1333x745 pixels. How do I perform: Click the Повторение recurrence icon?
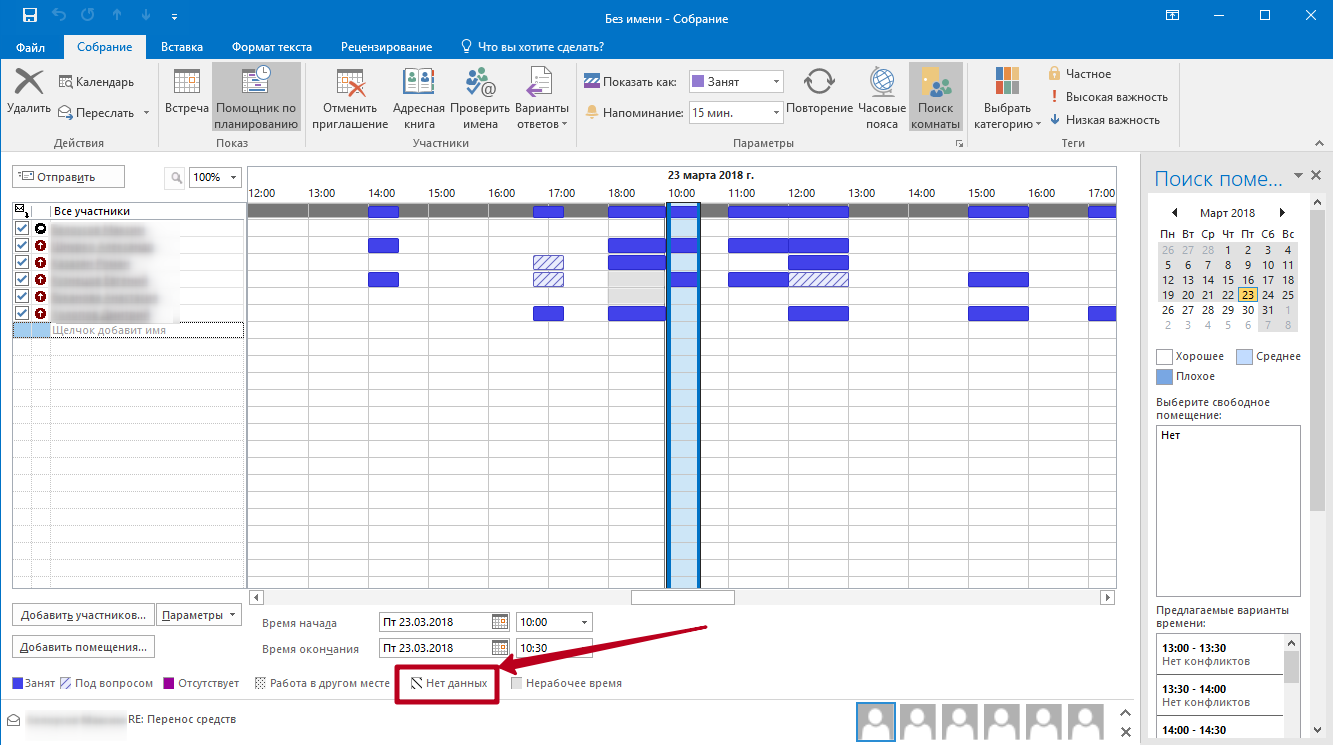pyautogui.click(x=819, y=83)
